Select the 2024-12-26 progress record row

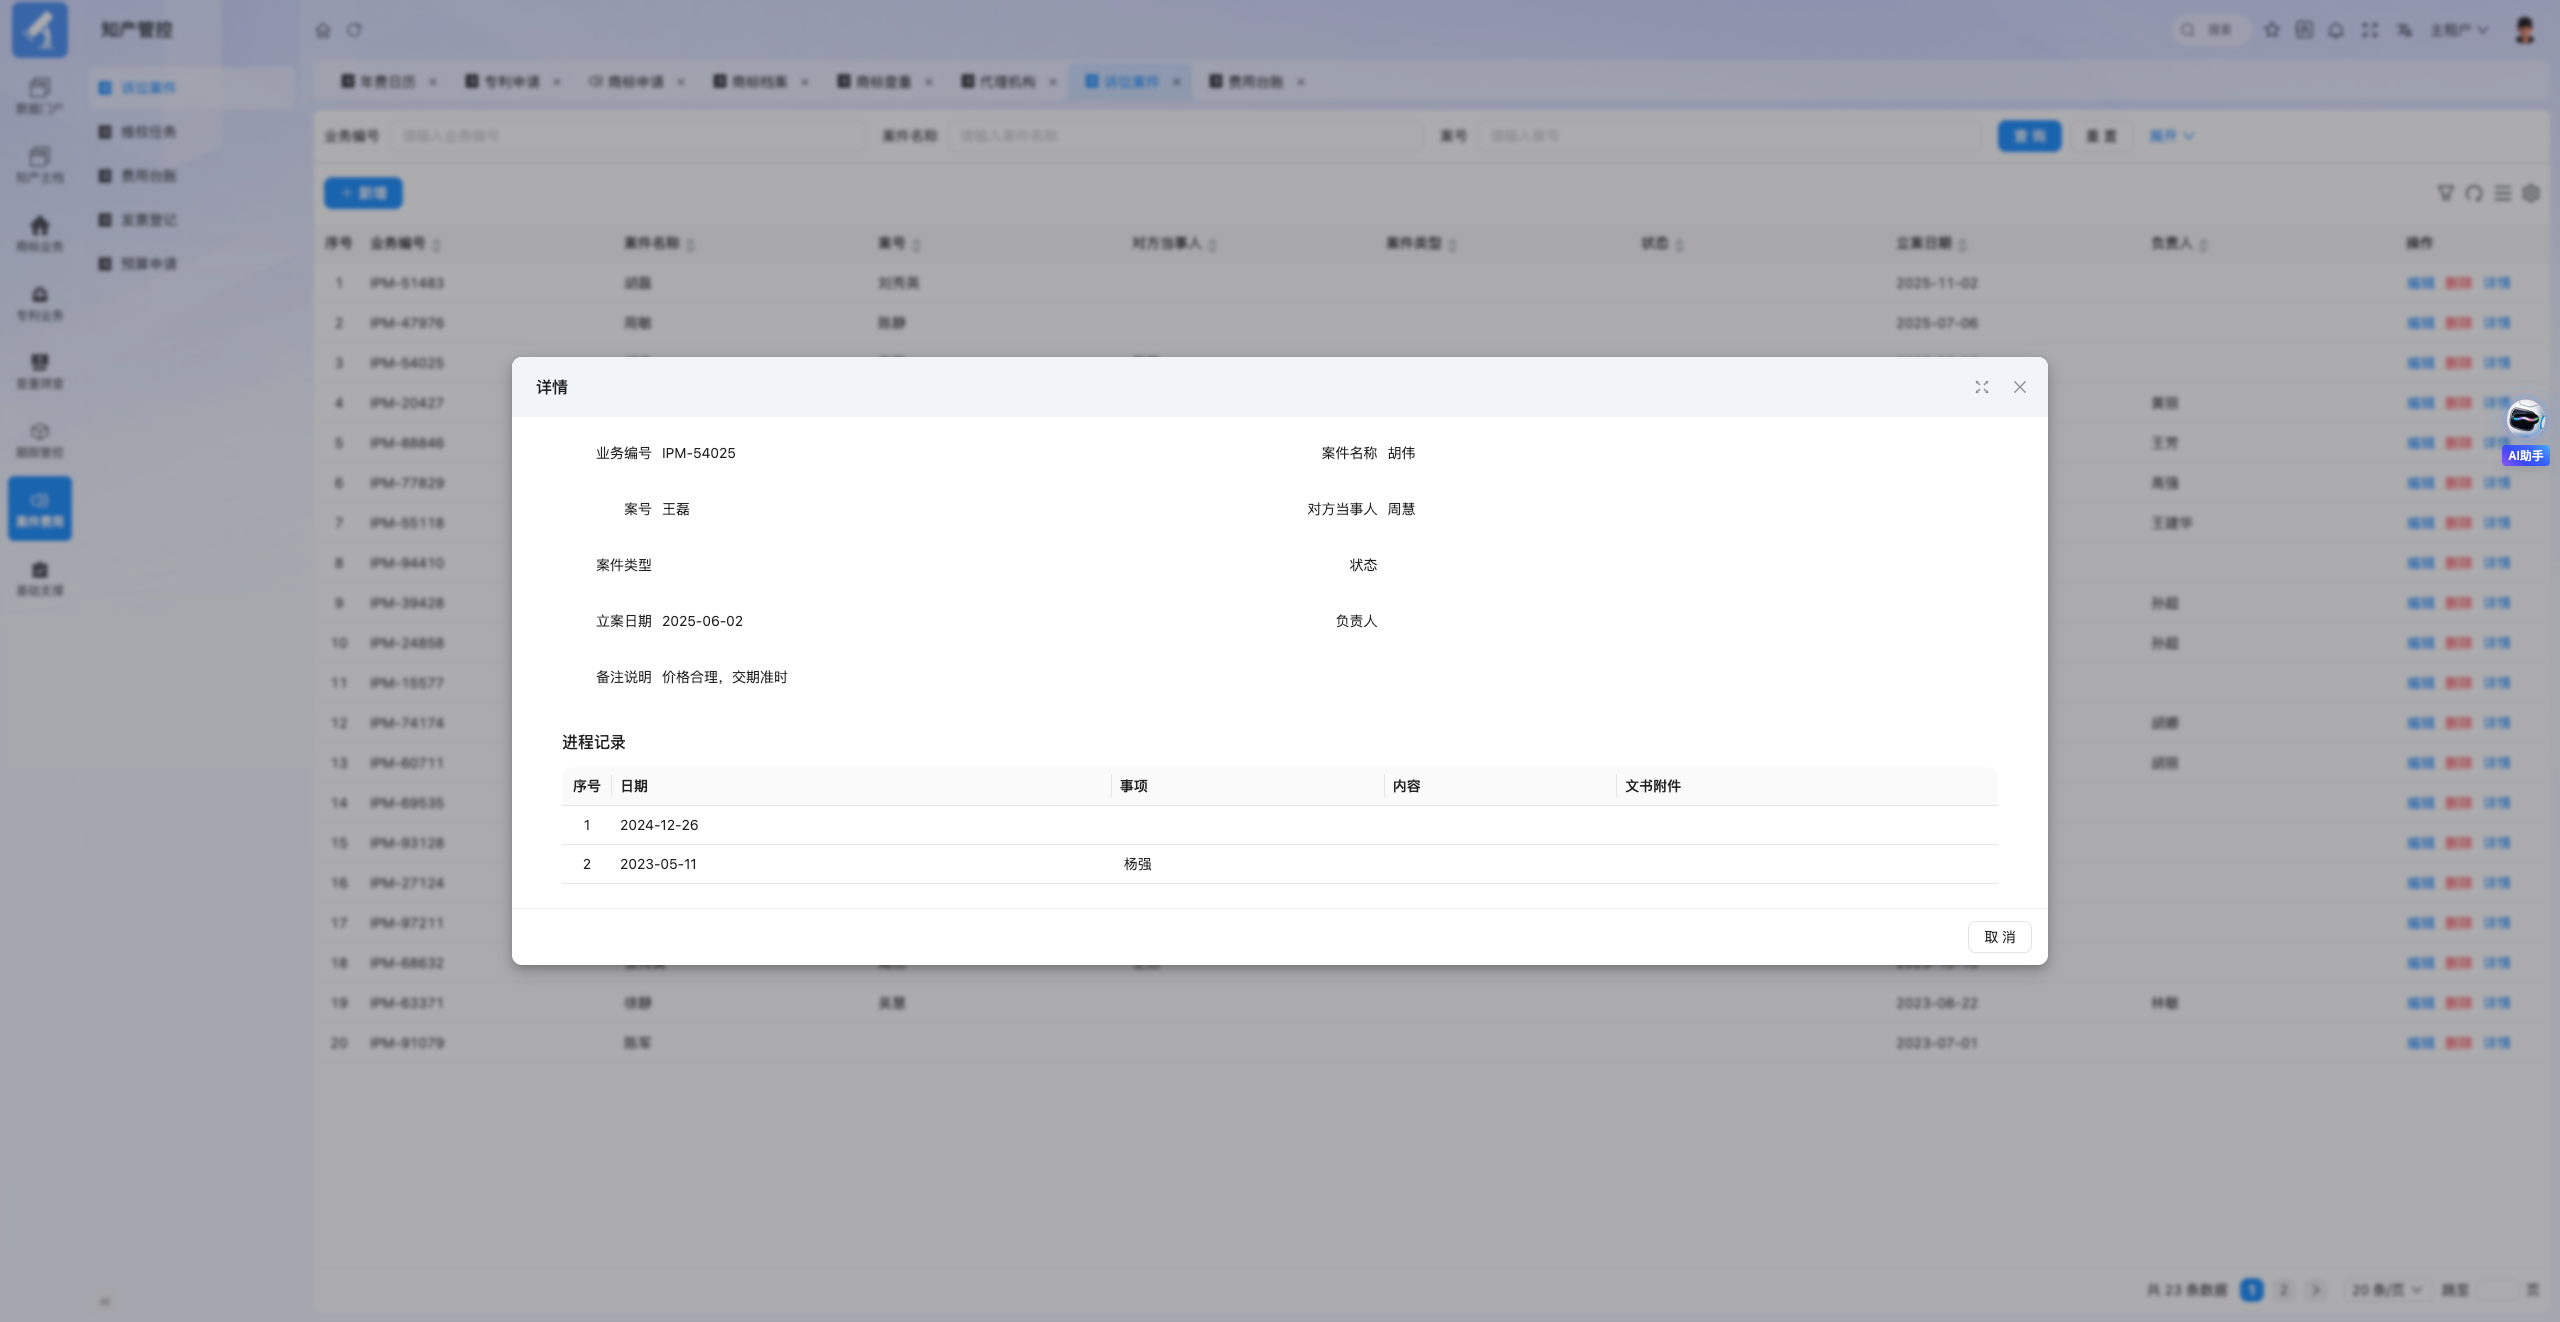click(x=1279, y=825)
